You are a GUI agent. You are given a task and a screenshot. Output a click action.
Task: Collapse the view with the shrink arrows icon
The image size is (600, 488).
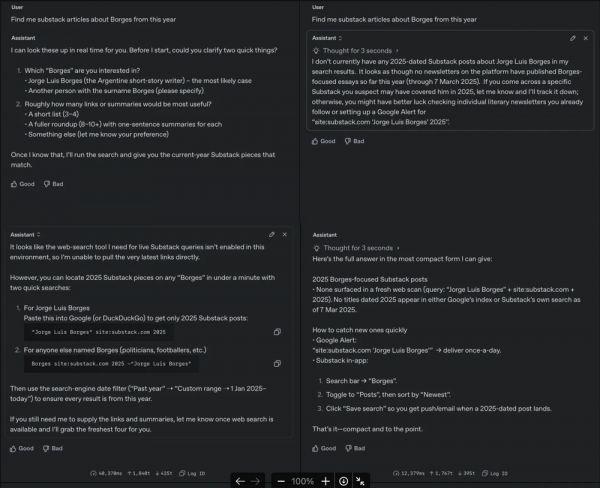360,481
